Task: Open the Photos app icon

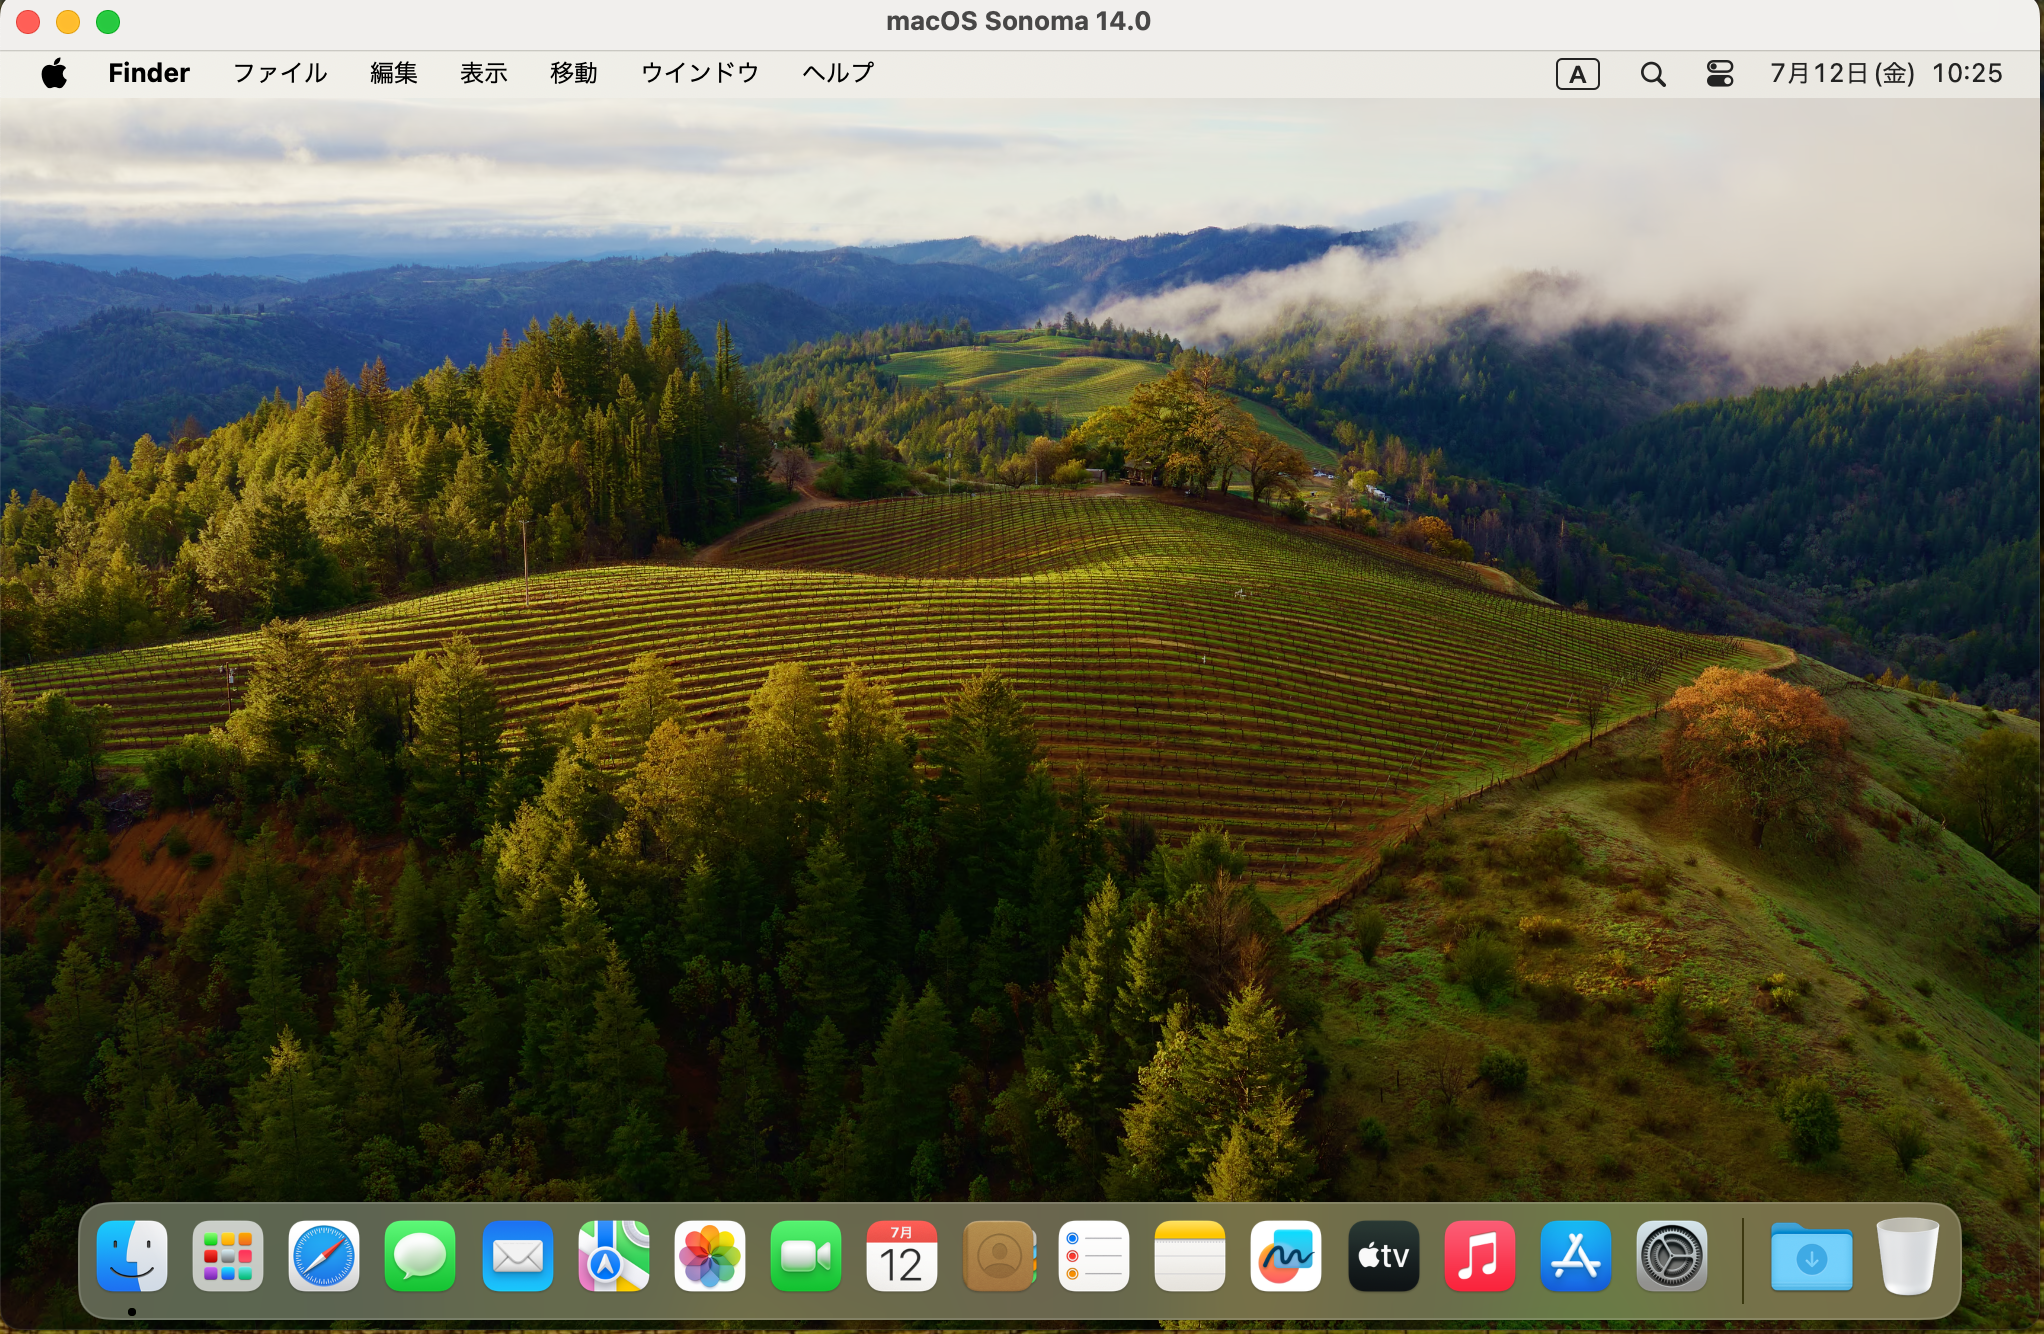Action: [709, 1256]
